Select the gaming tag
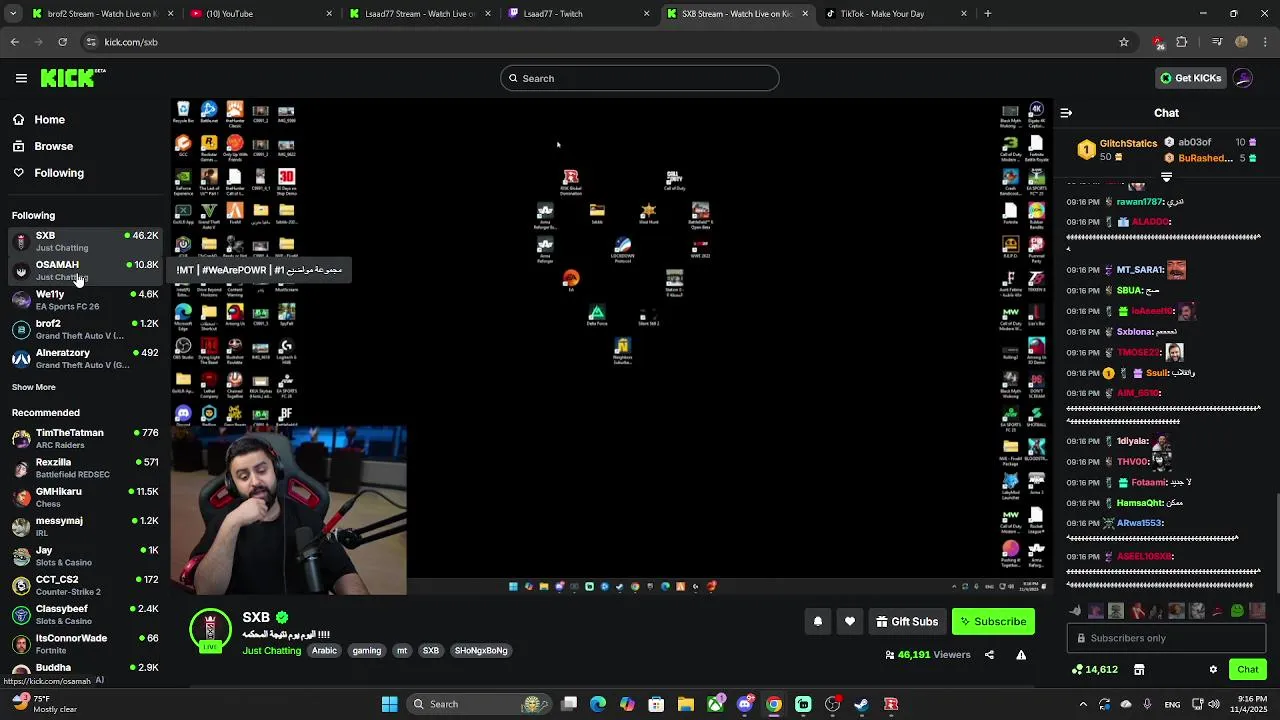 click(x=366, y=651)
